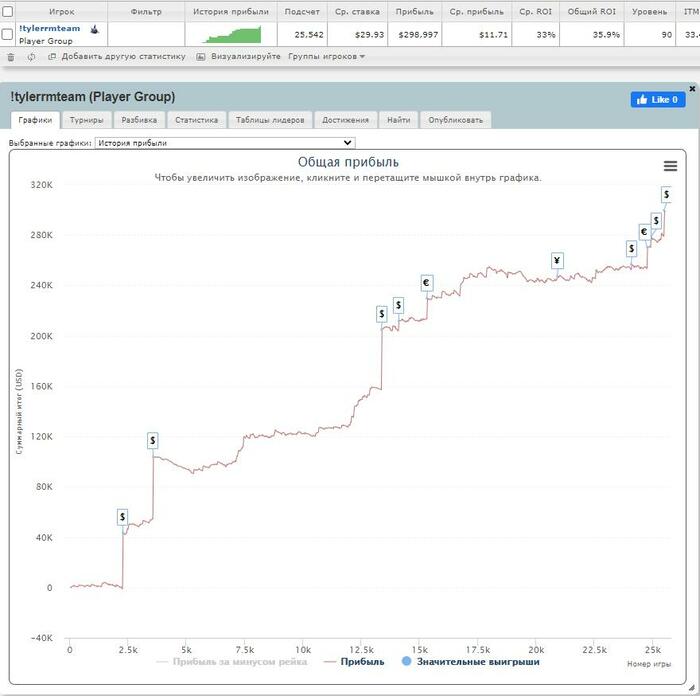
Task: Sort by the История прибыли column header
Action: [231, 12]
